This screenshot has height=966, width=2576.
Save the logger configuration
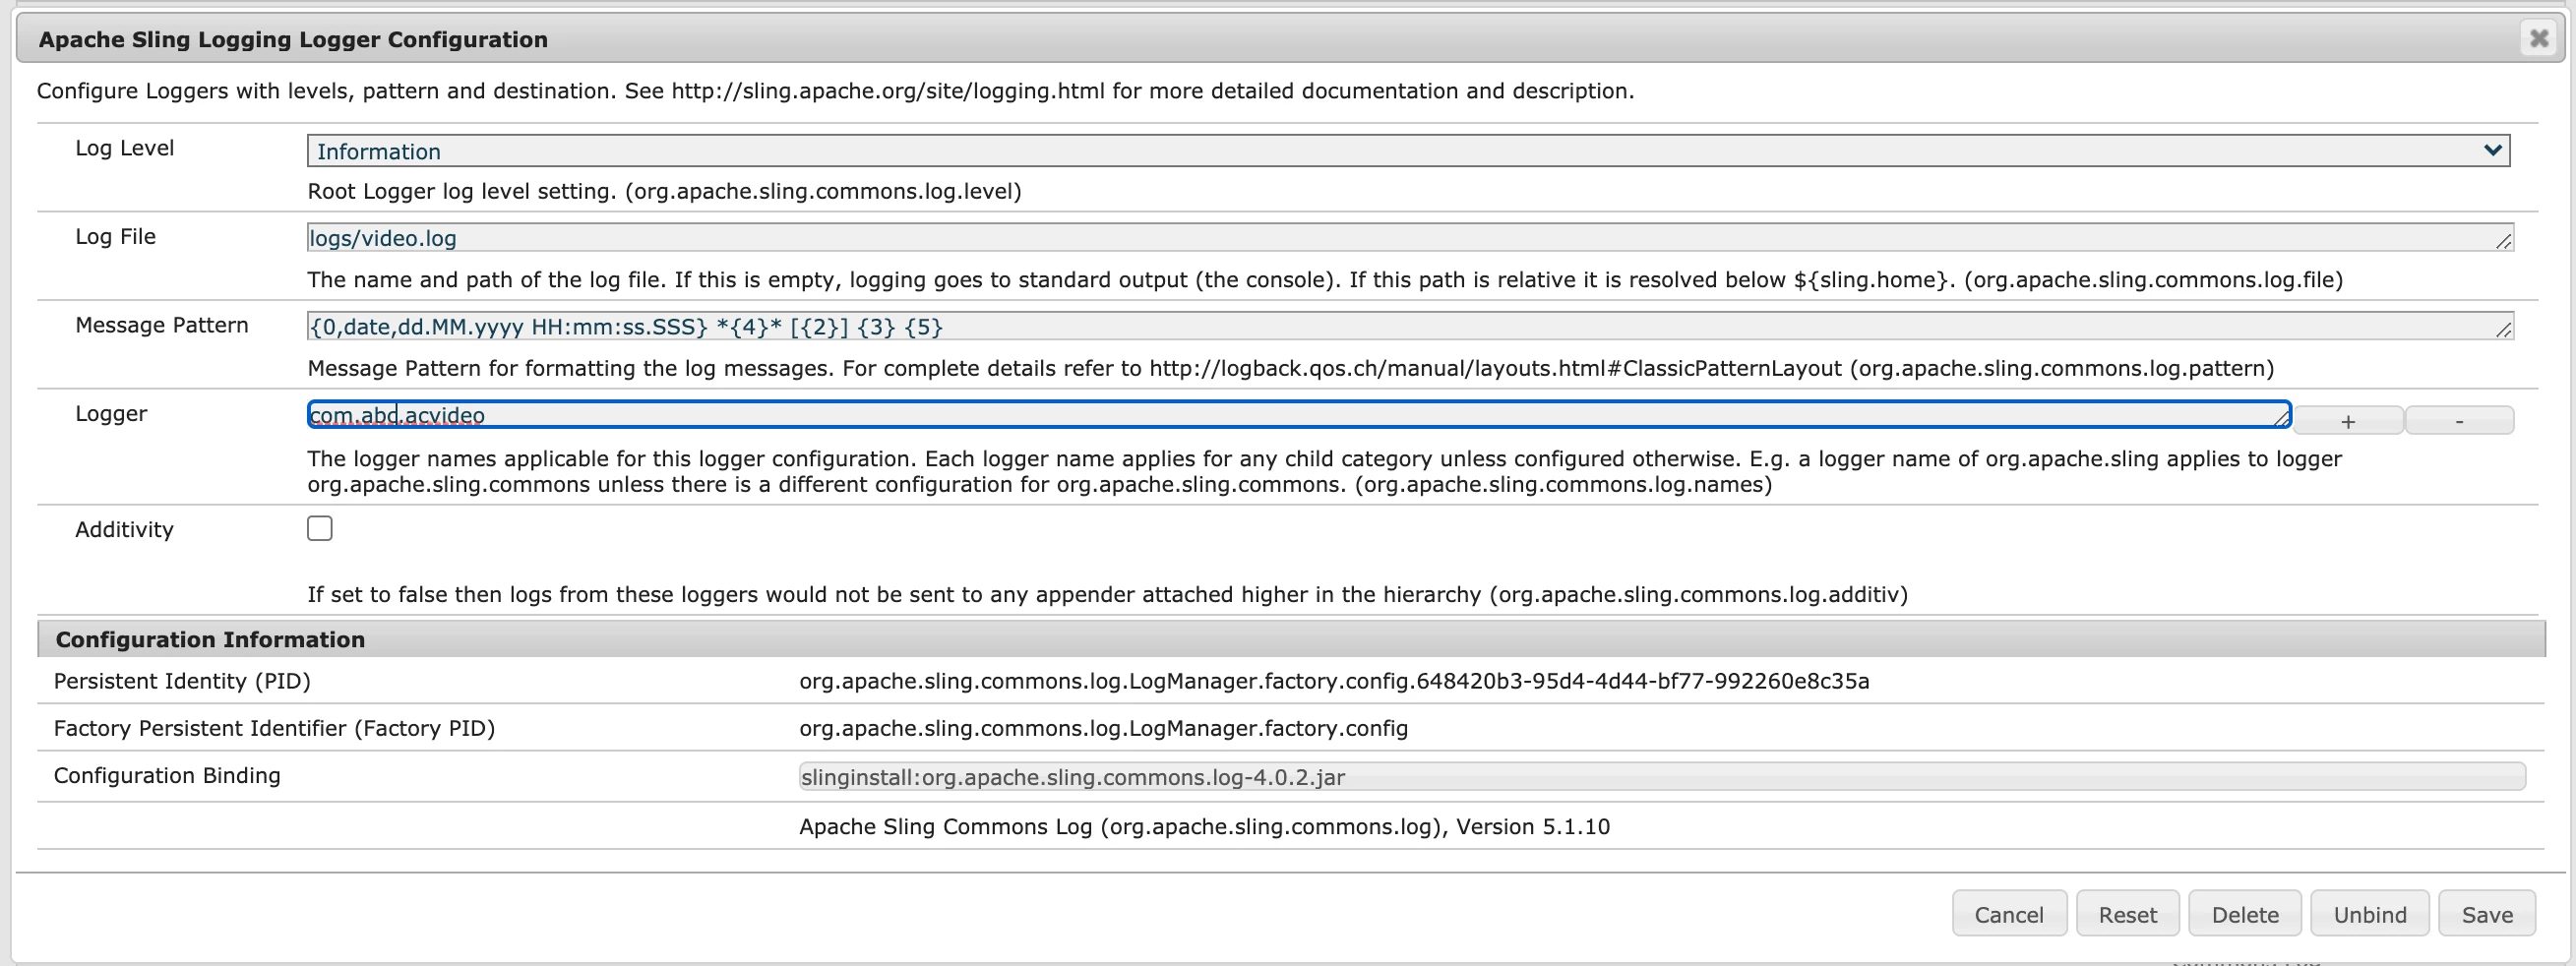pos(2487,914)
